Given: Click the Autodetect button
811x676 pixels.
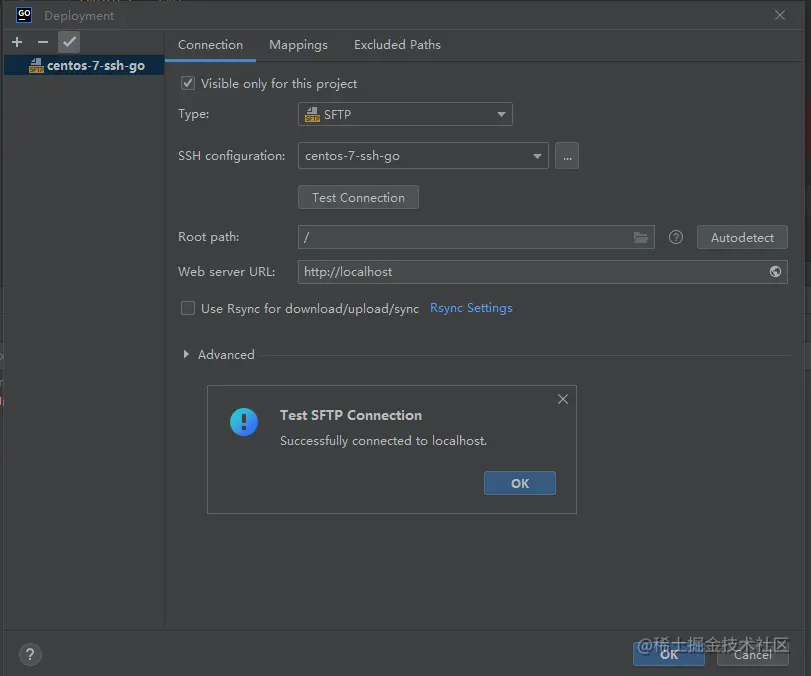Looking at the screenshot, I should tap(742, 237).
